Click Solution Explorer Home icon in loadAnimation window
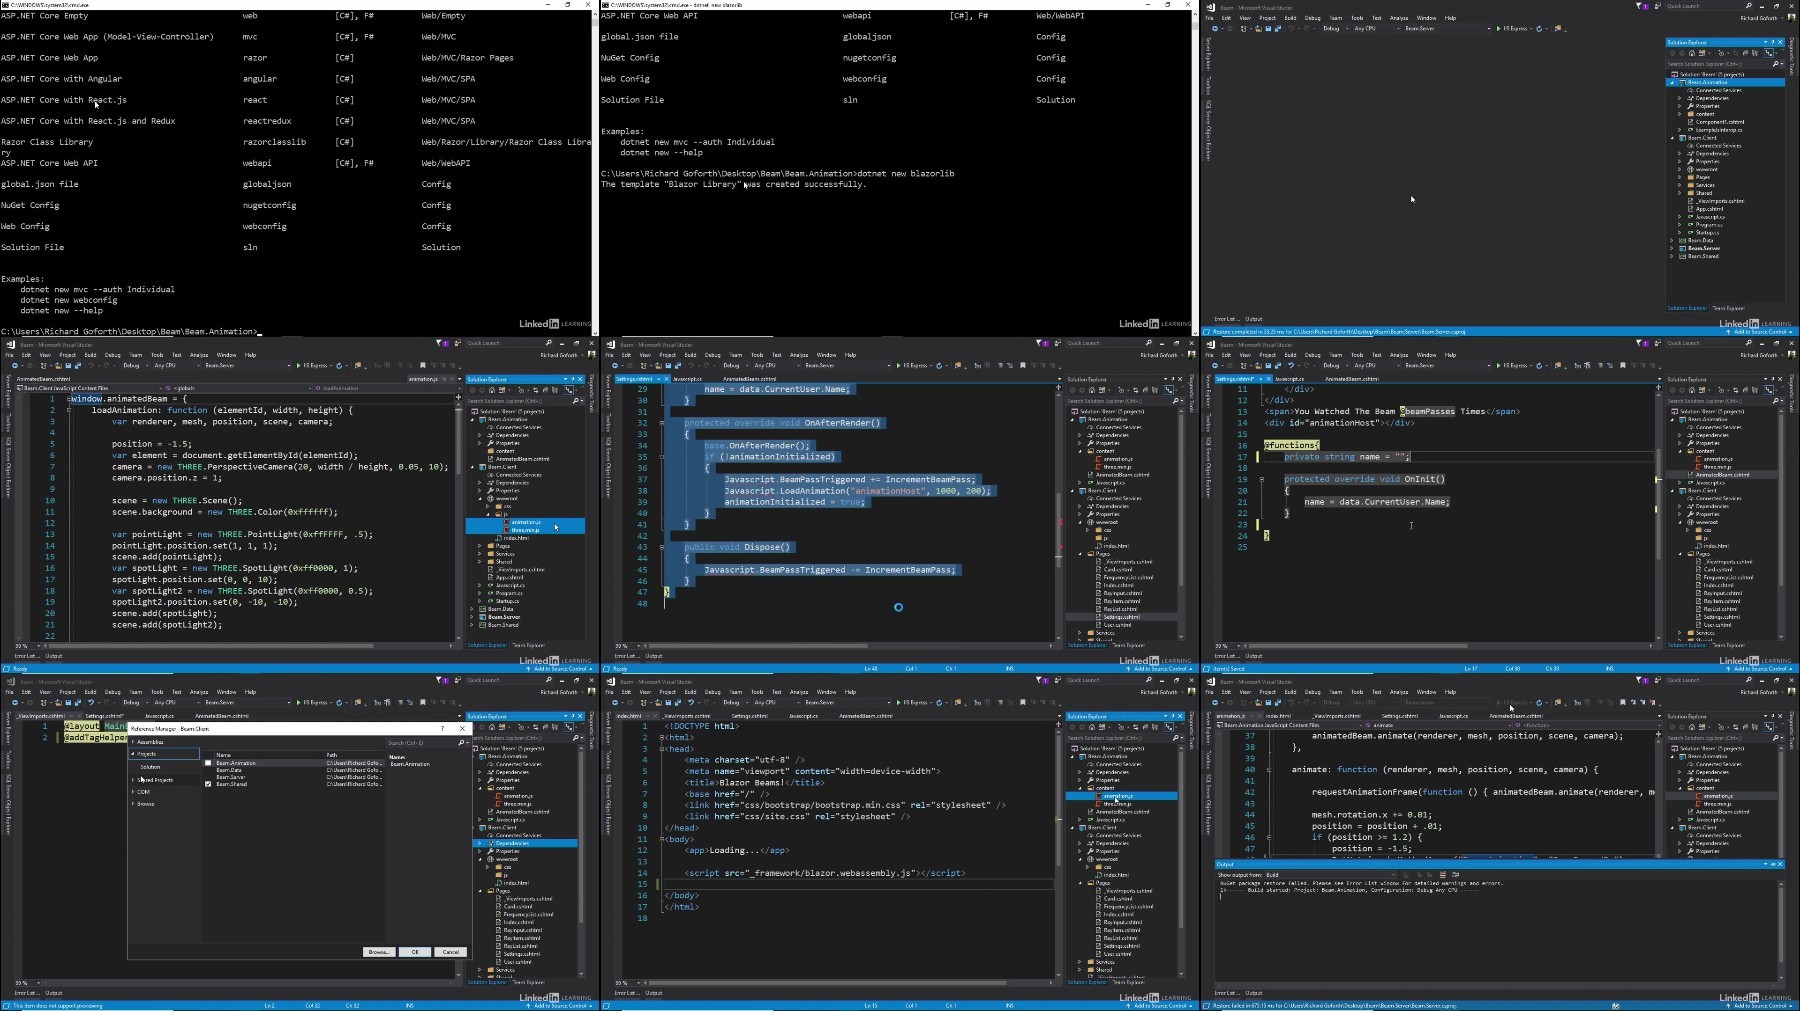 tap(492, 390)
